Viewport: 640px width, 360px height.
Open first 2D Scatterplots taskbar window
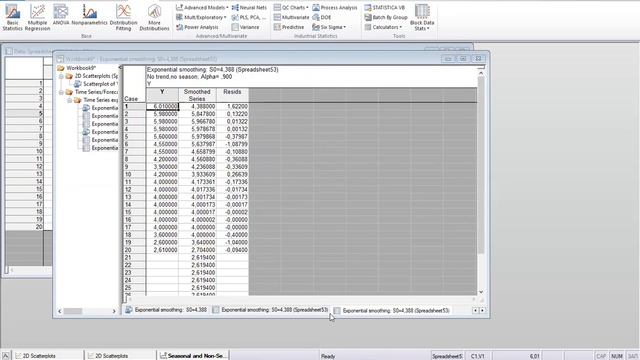click(x=48, y=356)
